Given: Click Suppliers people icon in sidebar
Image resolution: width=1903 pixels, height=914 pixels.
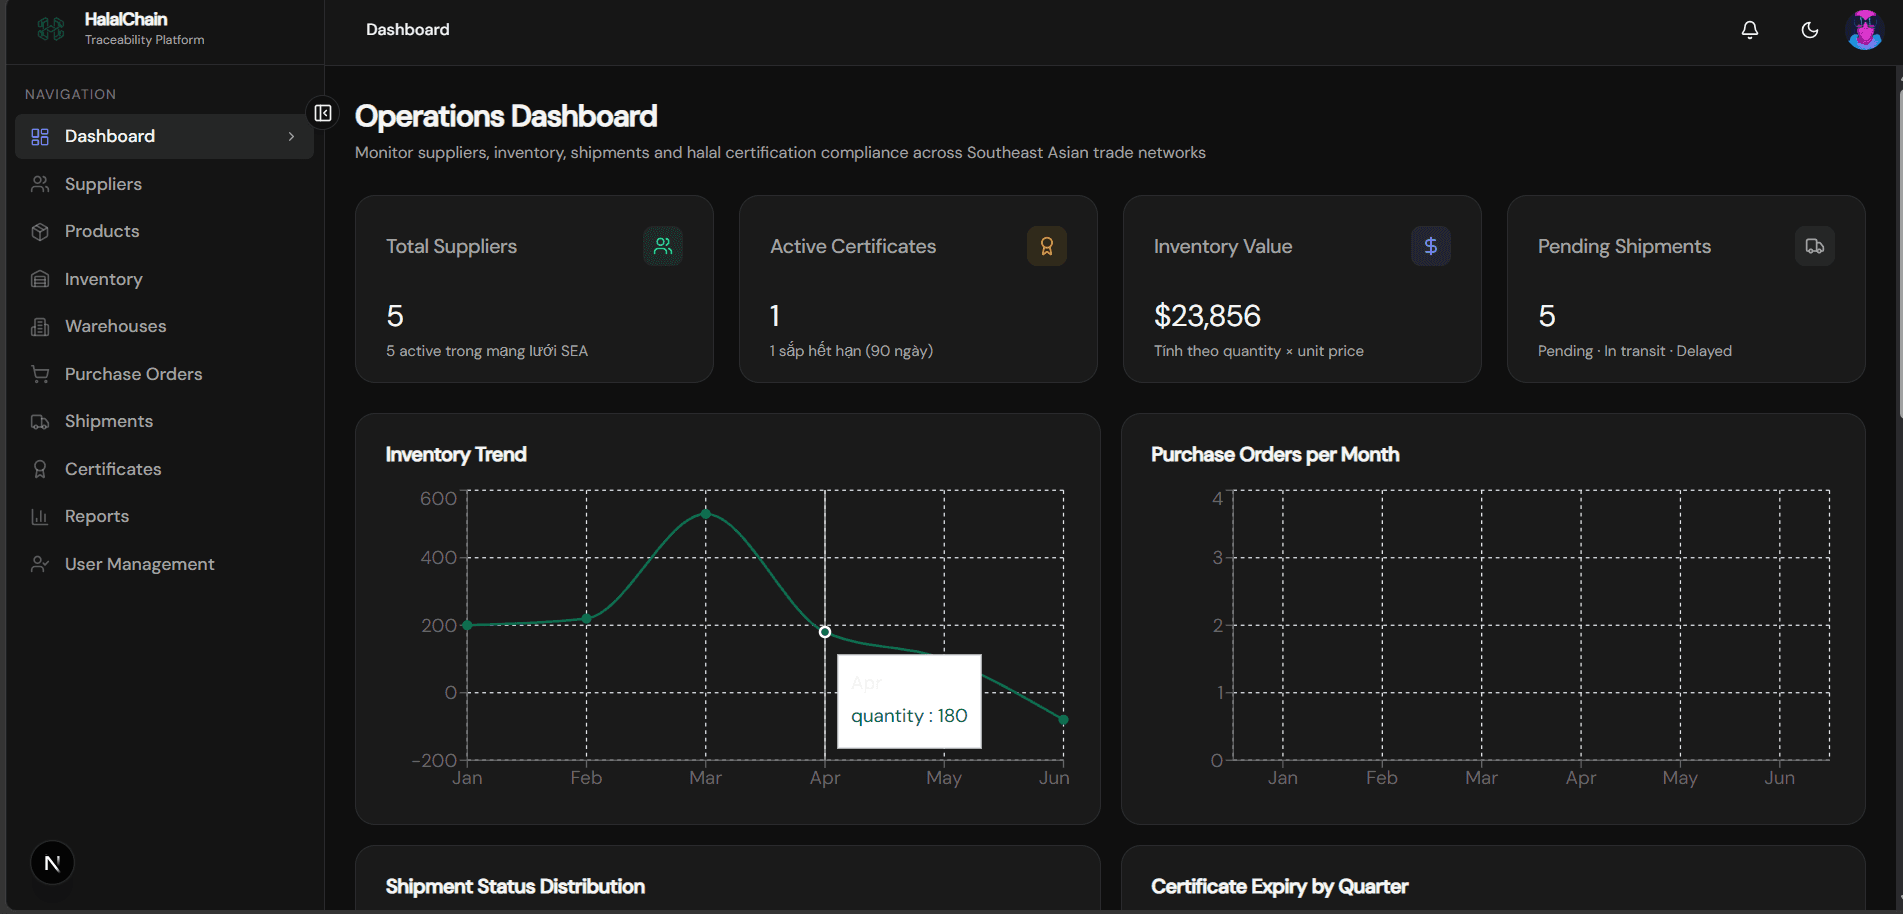Looking at the screenshot, I should pos(40,184).
